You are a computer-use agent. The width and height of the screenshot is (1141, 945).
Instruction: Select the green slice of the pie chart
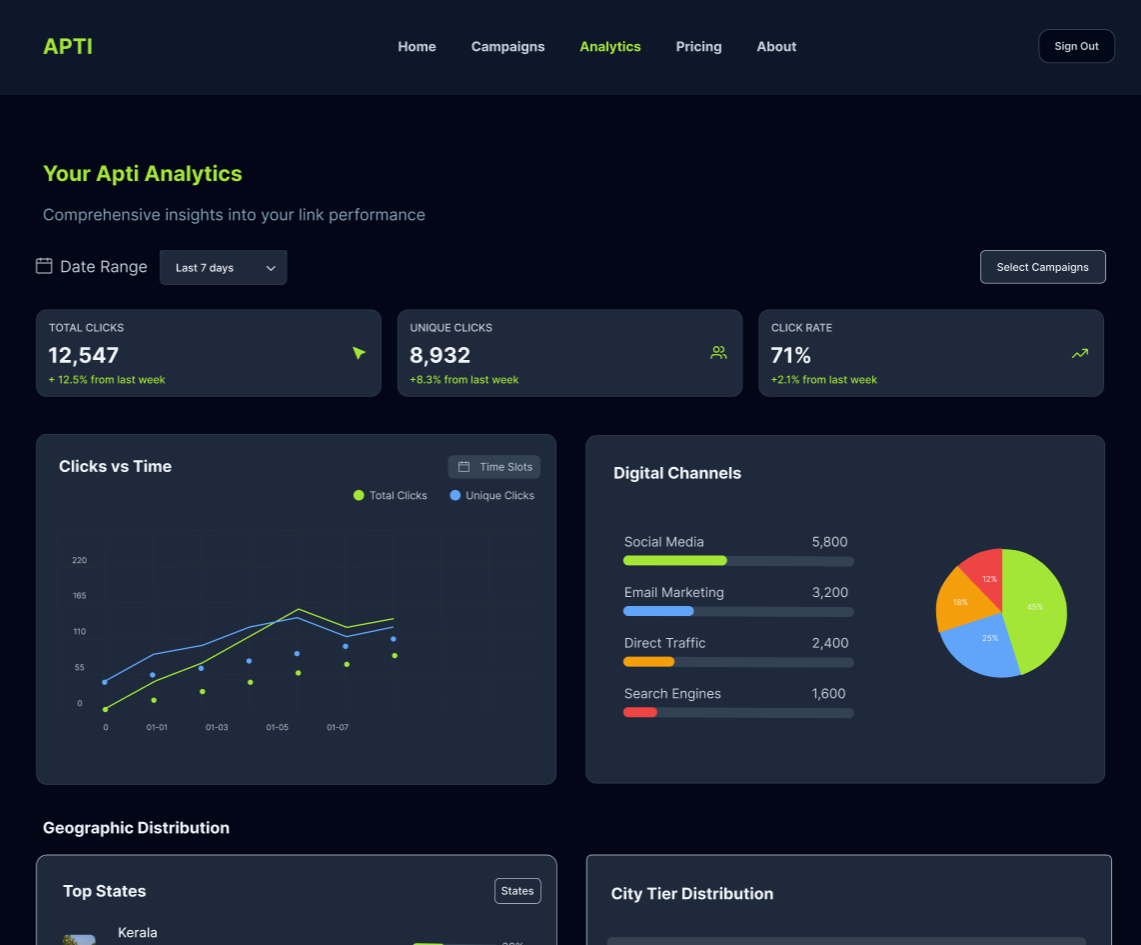pos(1035,605)
